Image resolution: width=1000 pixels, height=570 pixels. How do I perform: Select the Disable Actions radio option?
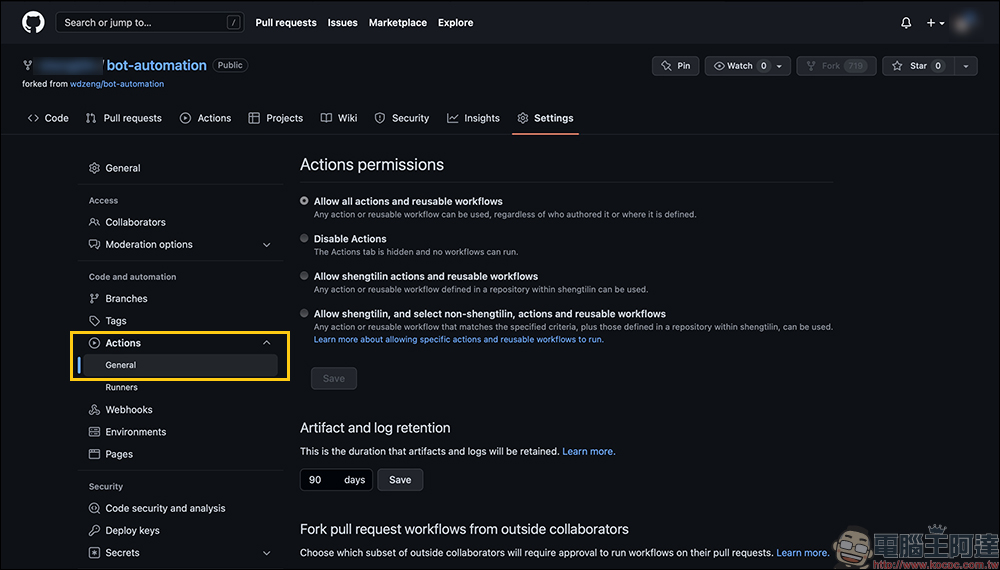[x=305, y=239]
